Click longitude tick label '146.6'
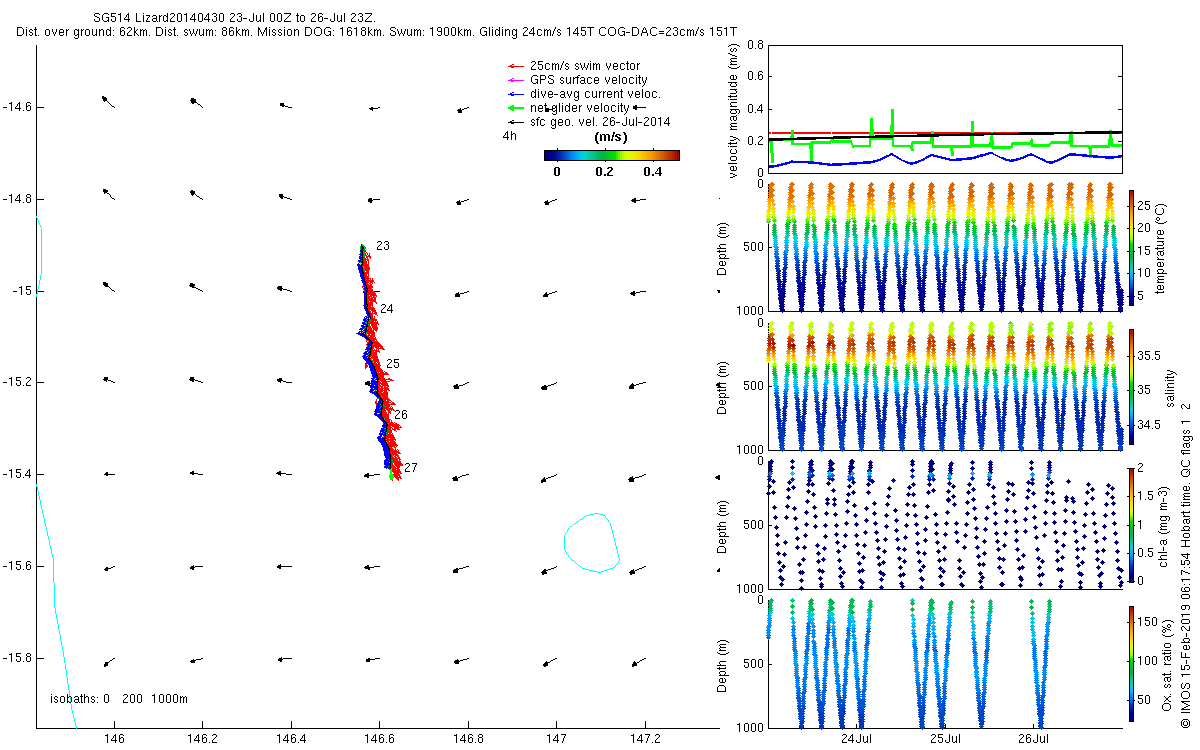 (x=380, y=738)
